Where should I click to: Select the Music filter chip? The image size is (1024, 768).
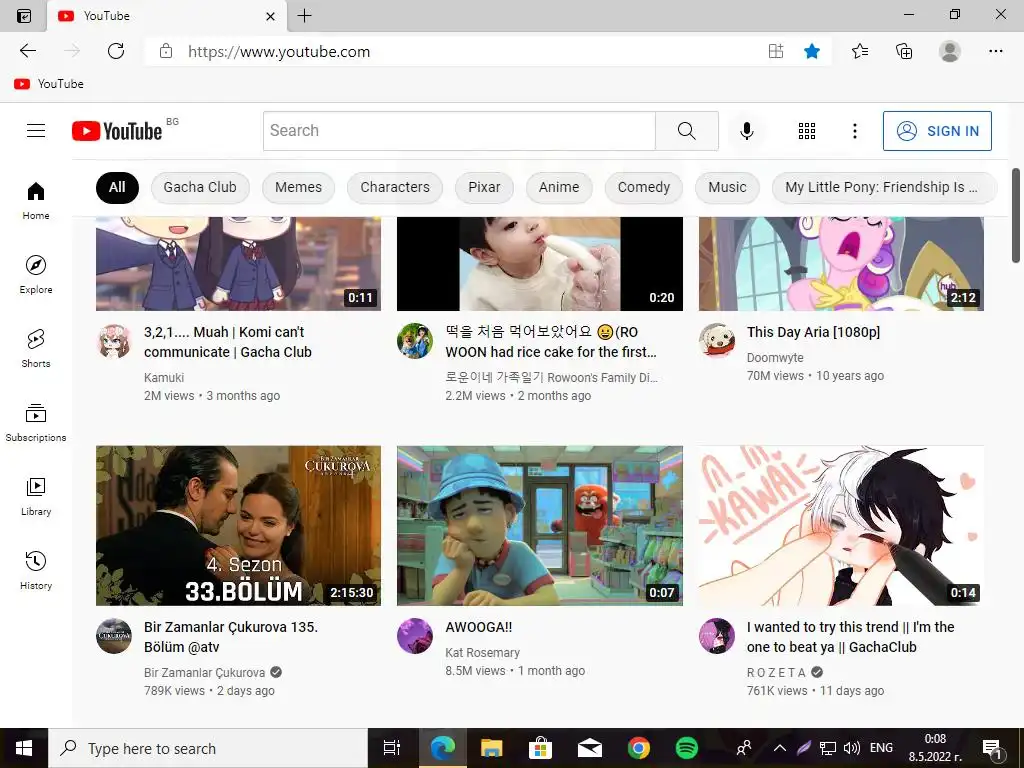[728, 187]
